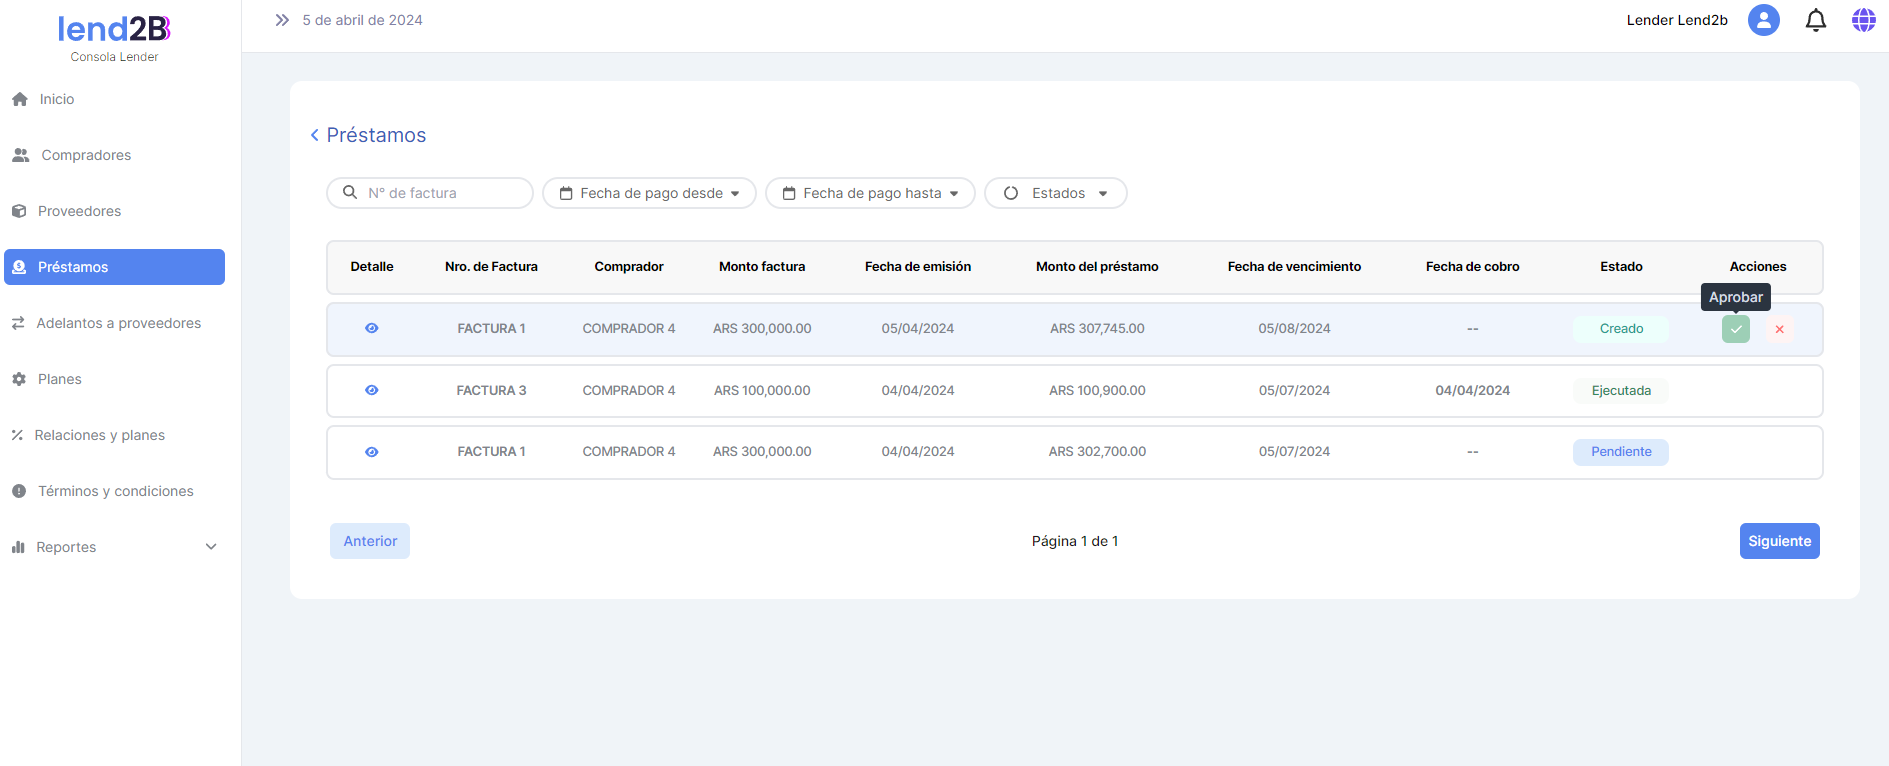Expand the Estados filter dropdown

[x=1055, y=193]
